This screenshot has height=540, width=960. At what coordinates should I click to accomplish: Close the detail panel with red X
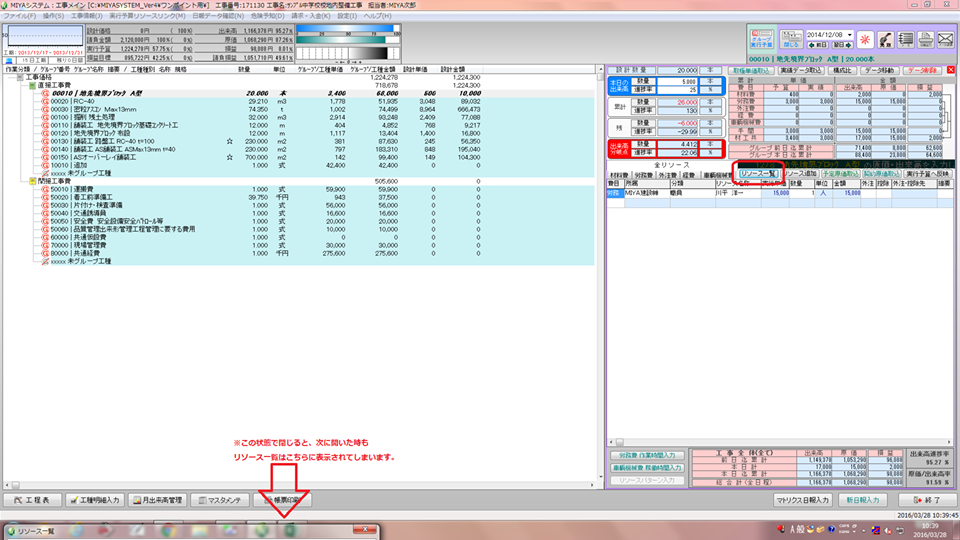click(x=951, y=70)
